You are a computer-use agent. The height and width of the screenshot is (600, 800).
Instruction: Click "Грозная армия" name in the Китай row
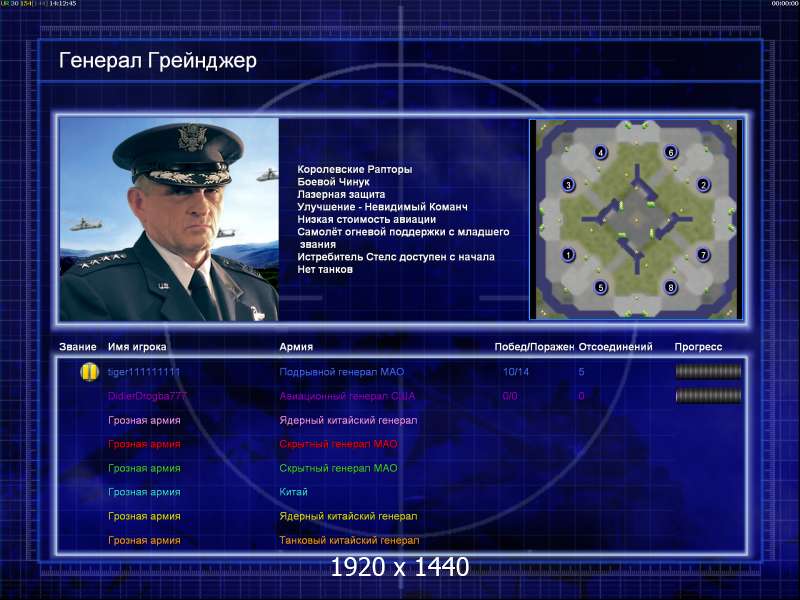coord(144,492)
